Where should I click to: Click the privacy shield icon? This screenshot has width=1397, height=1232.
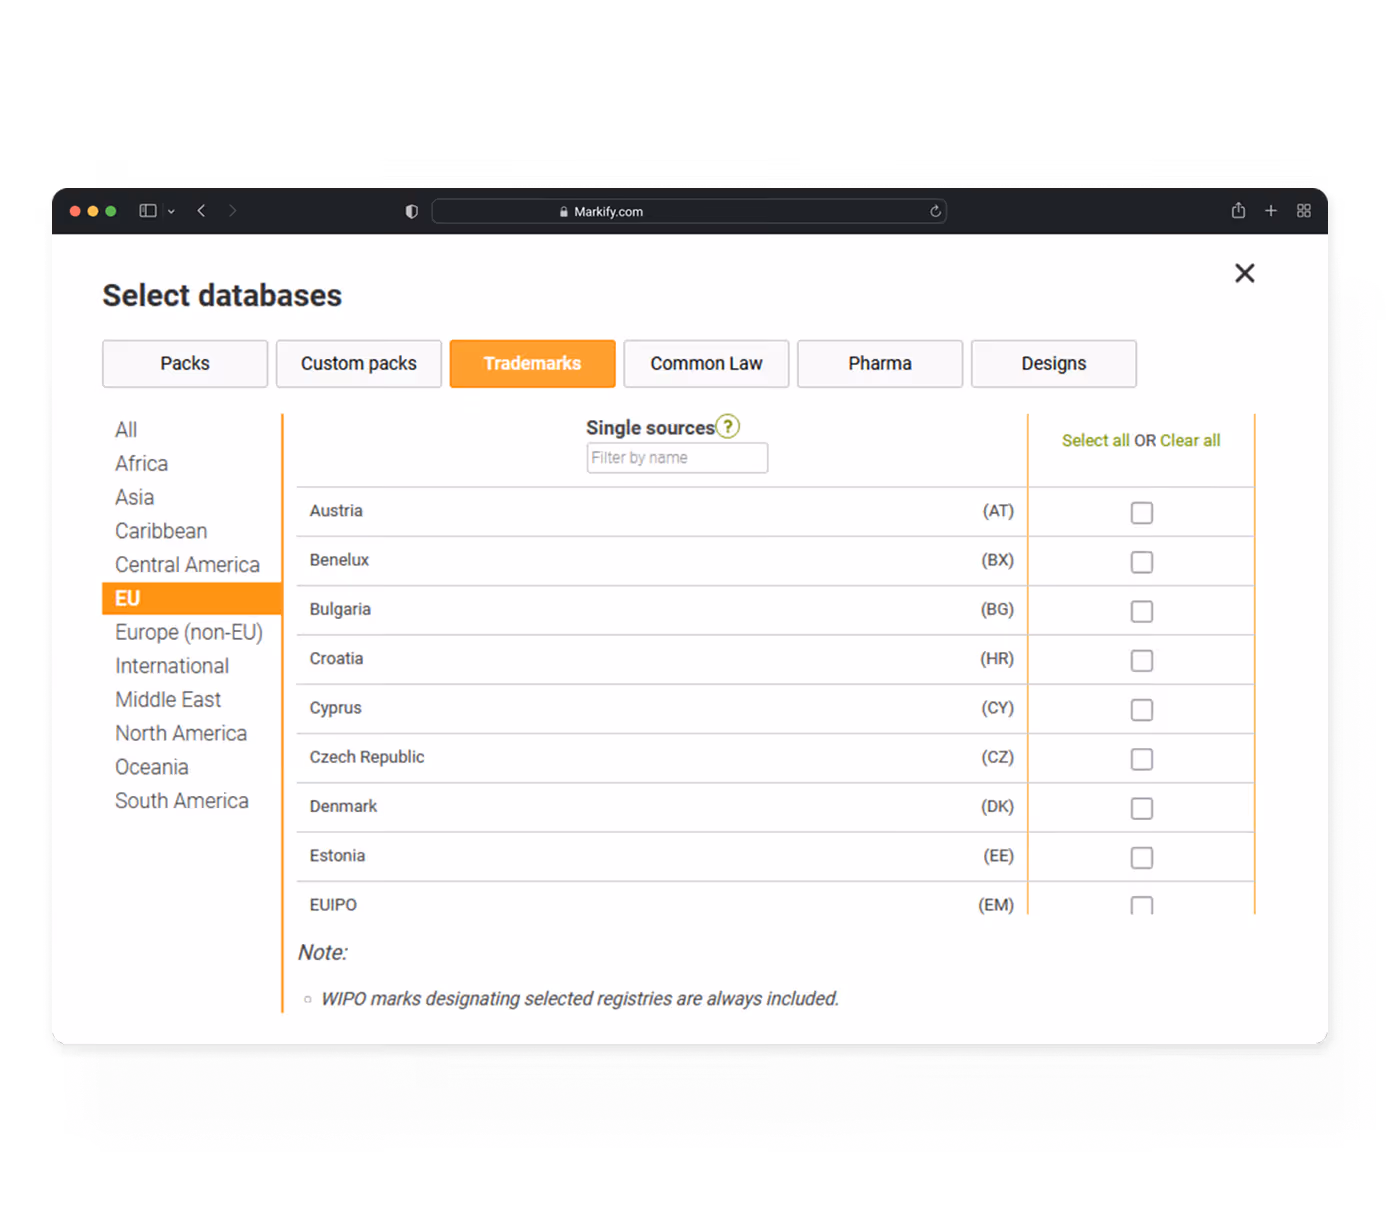pyautogui.click(x=411, y=211)
